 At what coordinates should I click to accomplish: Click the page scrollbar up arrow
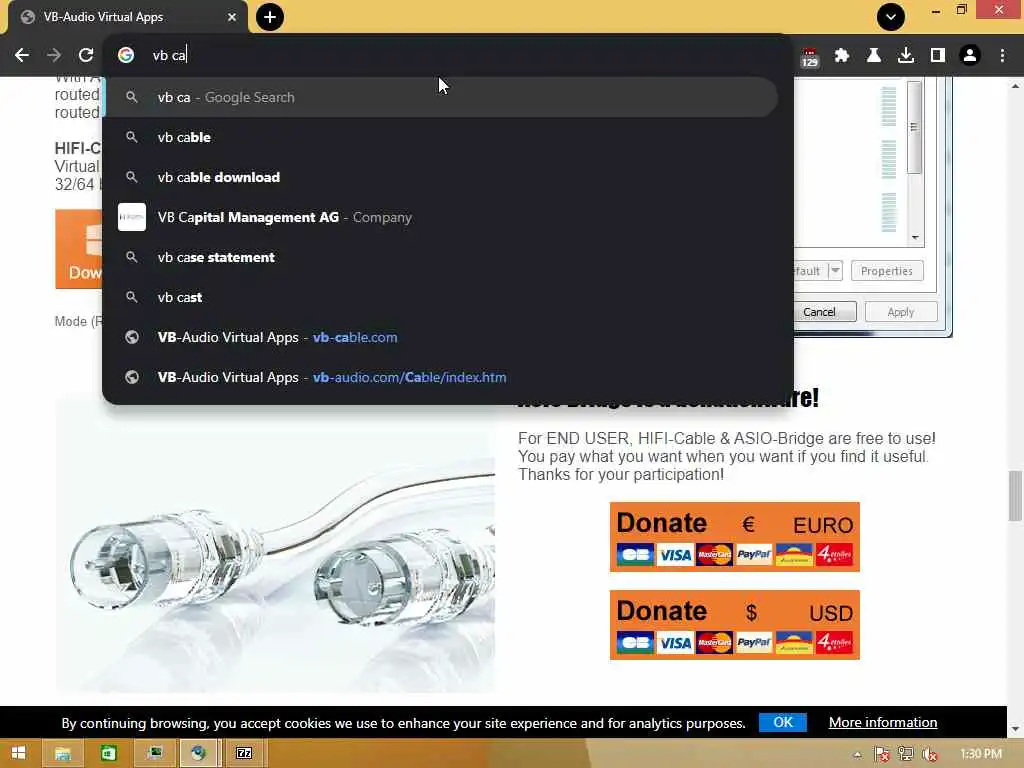pyautogui.click(x=1016, y=86)
